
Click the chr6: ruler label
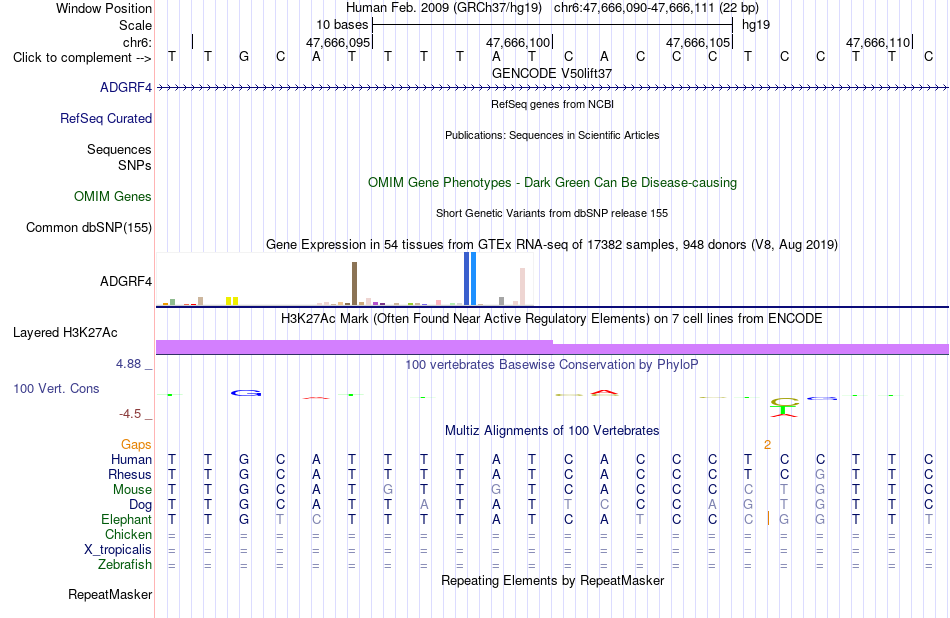tap(137, 42)
